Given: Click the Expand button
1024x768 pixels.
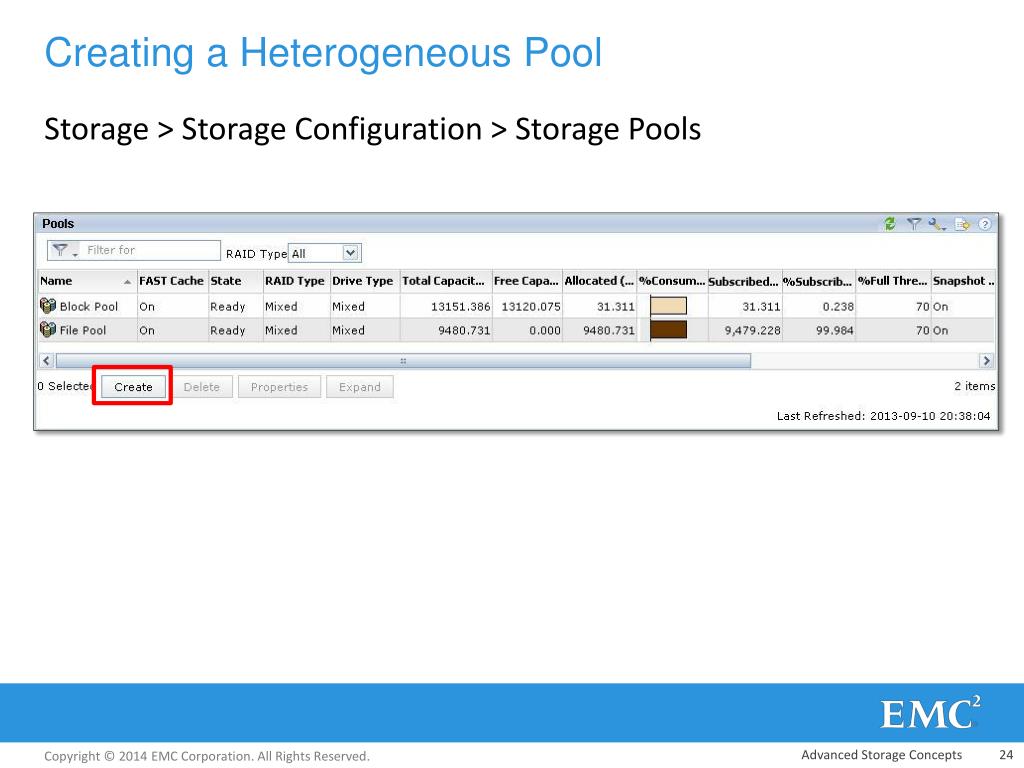Looking at the screenshot, I should (x=359, y=387).
